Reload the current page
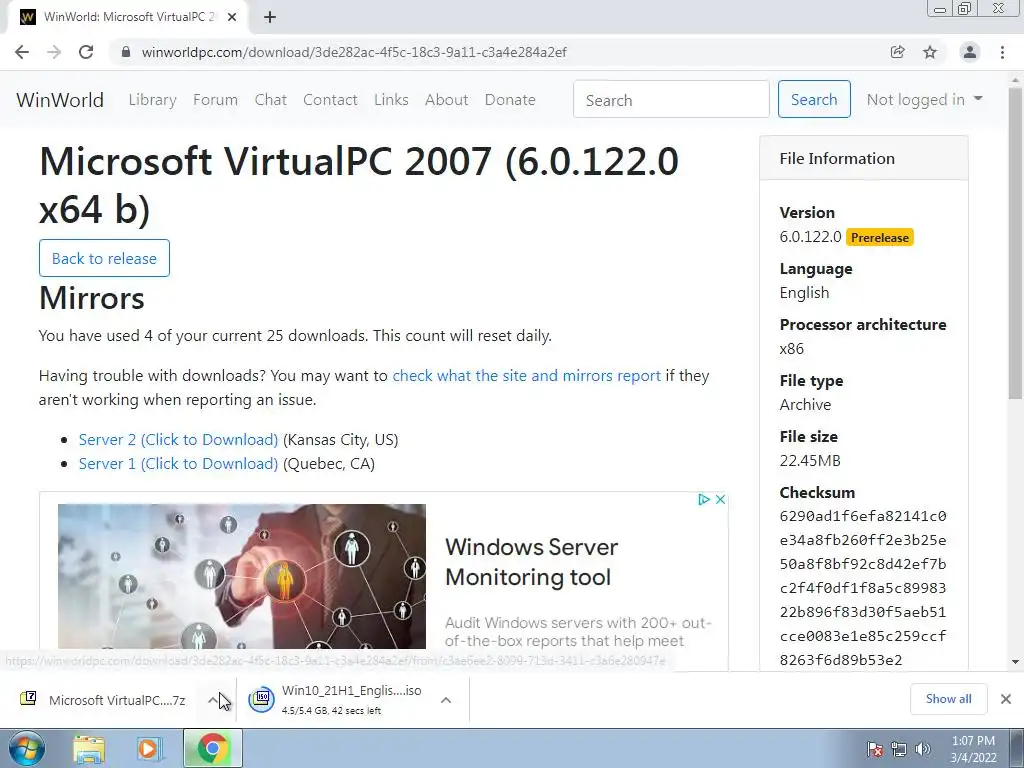 pyautogui.click(x=86, y=52)
